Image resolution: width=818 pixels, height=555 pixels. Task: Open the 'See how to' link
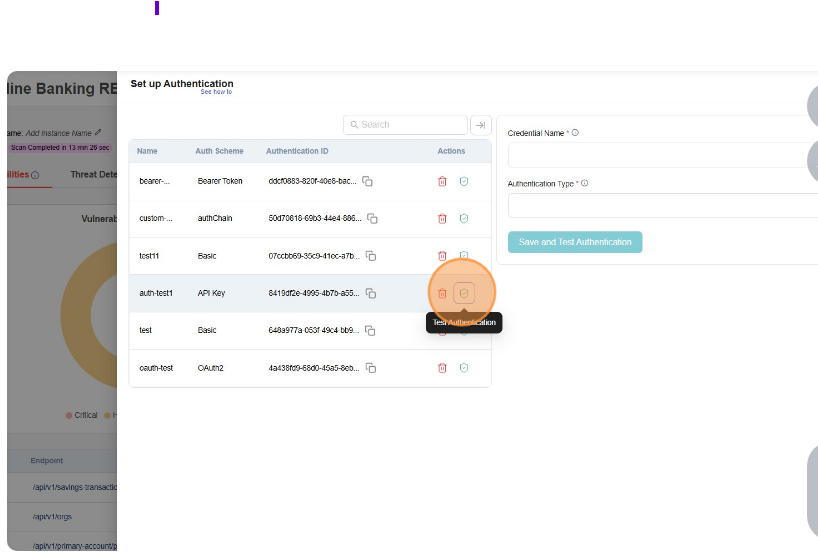pos(216,92)
